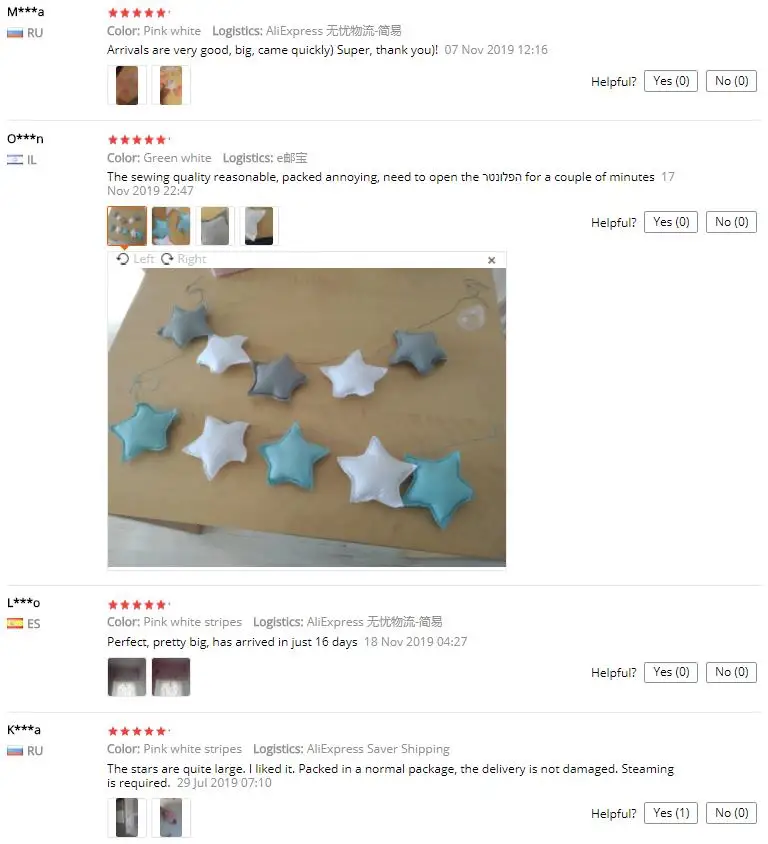Vote Yes (0) on L***o's review
Screen dimensions: 768x844
[x=671, y=672]
